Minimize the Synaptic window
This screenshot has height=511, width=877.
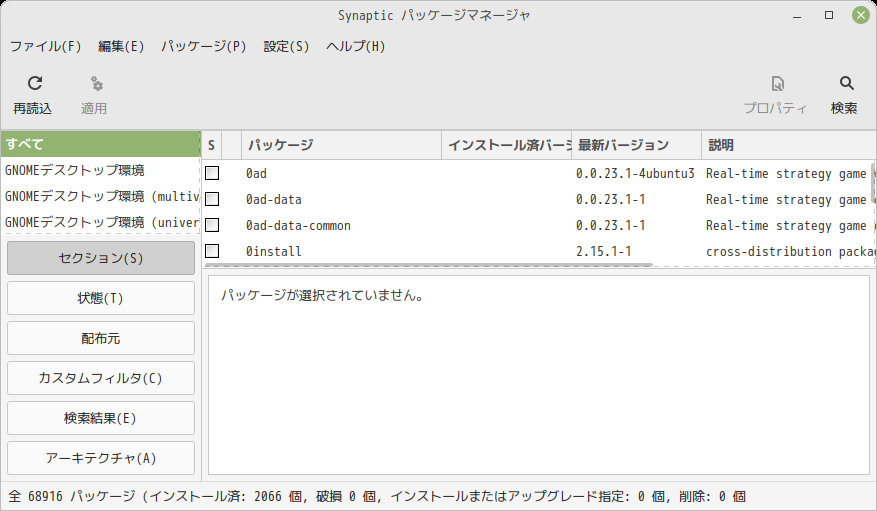(797, 16)
